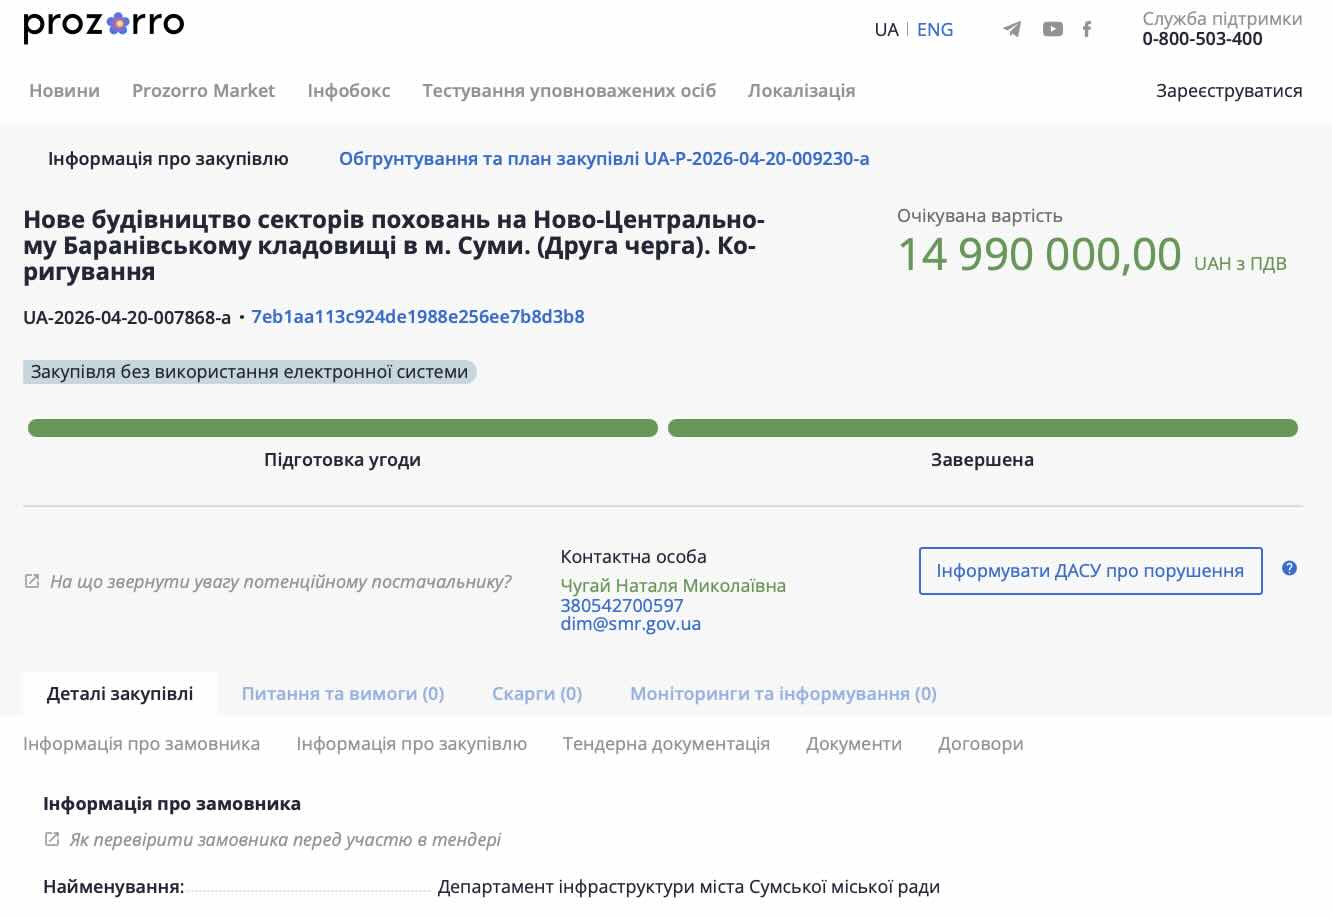Switch to Скарги tab
The image size is (1332, 916).
[536, 694]
